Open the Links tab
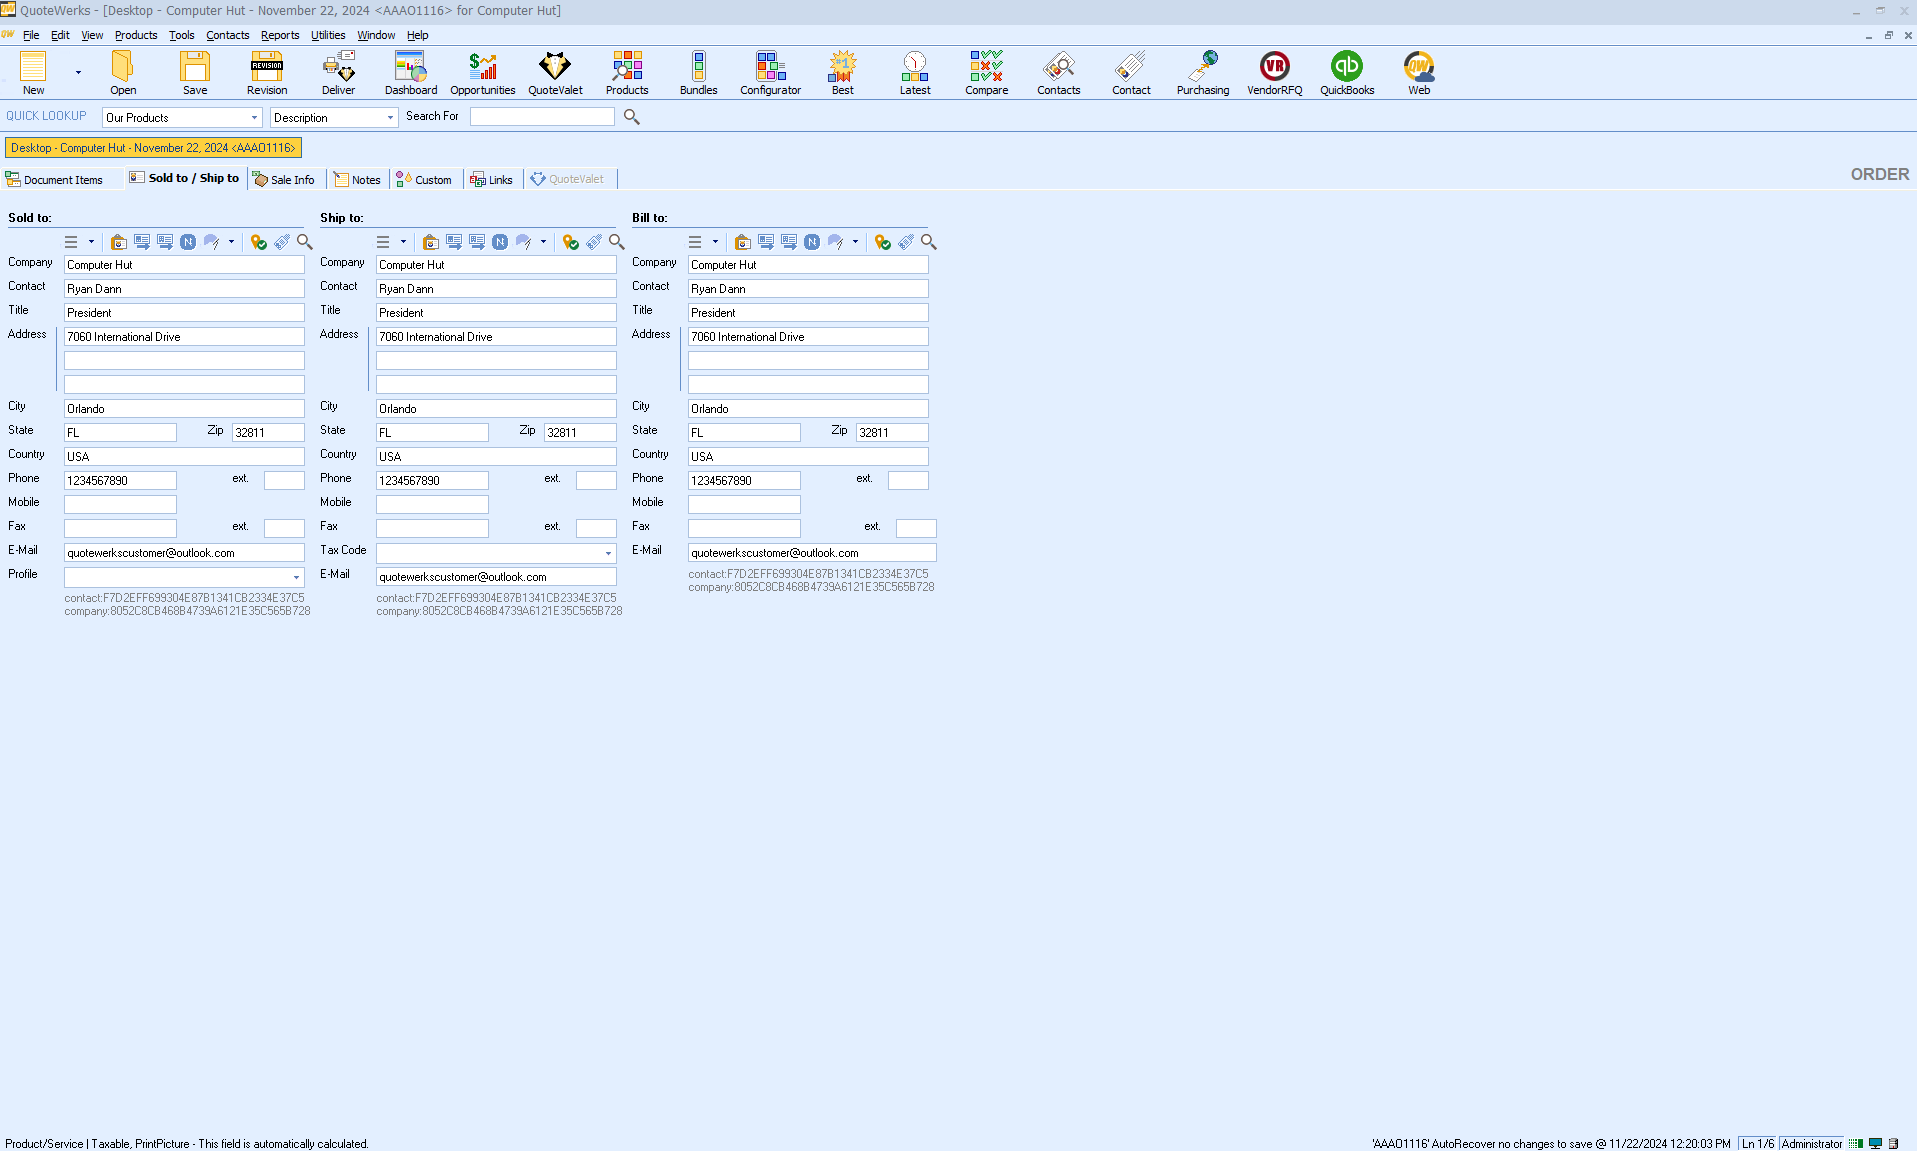This screenshot has width=1917, height=1151. [491, 180]
